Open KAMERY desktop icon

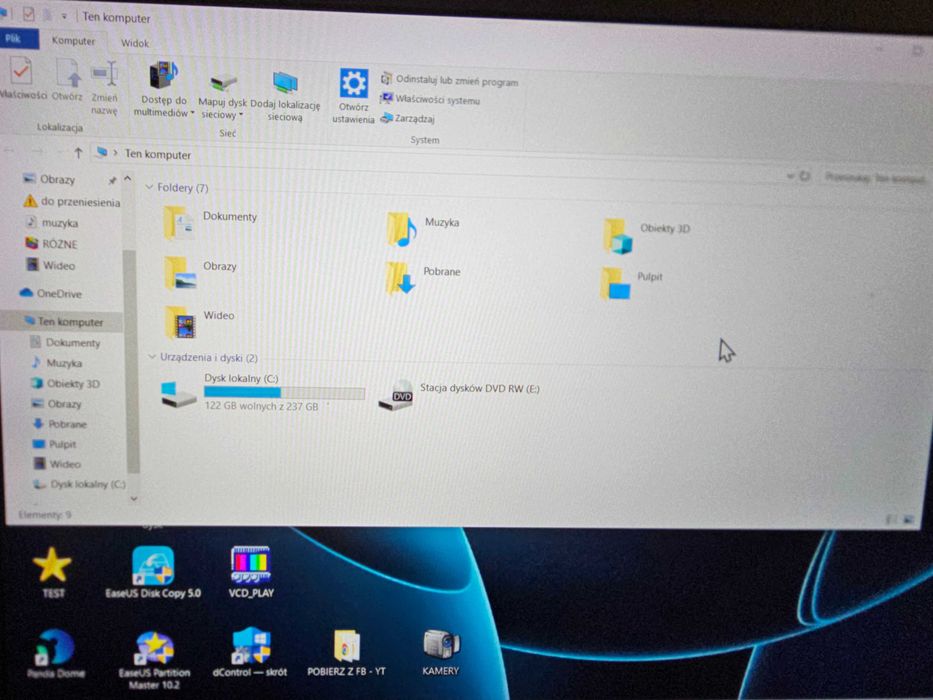click(x=441, y=651)
